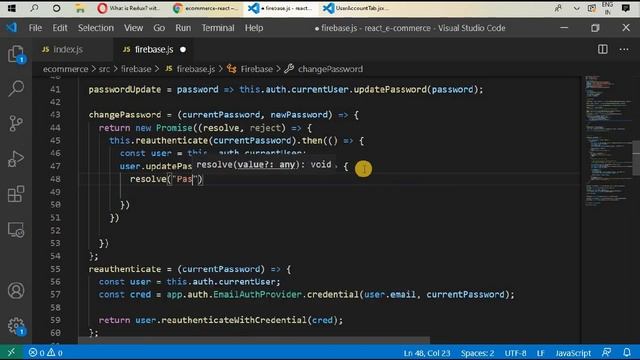Open Windows Start menu
This screenshot has width=640, height=360.
coord(11,8)
